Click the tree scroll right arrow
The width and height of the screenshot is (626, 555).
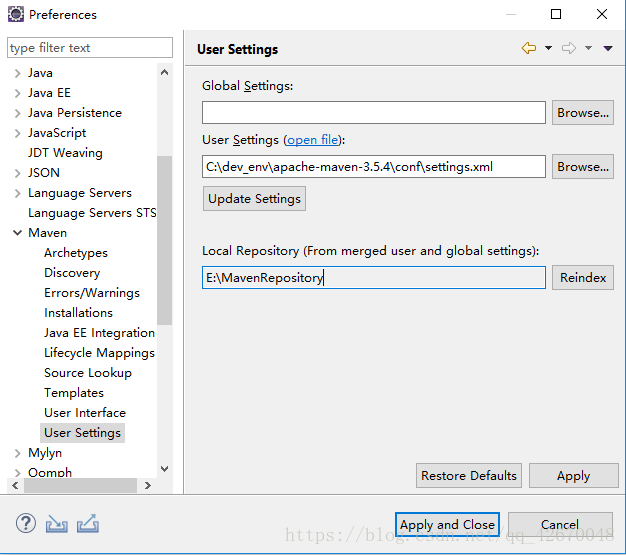pos(148,486)
